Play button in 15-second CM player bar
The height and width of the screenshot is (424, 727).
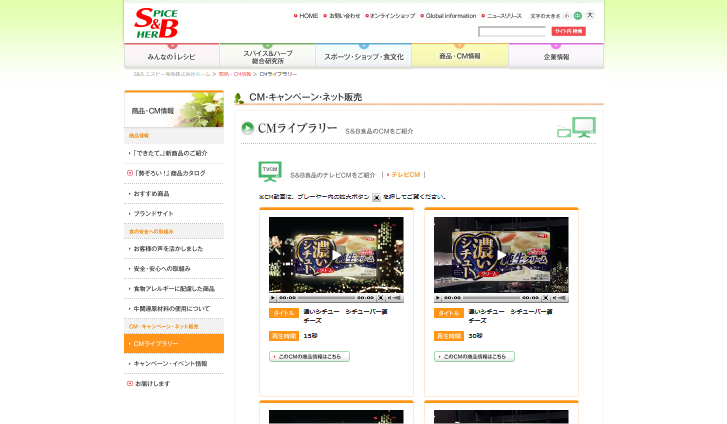click(273, 298)
